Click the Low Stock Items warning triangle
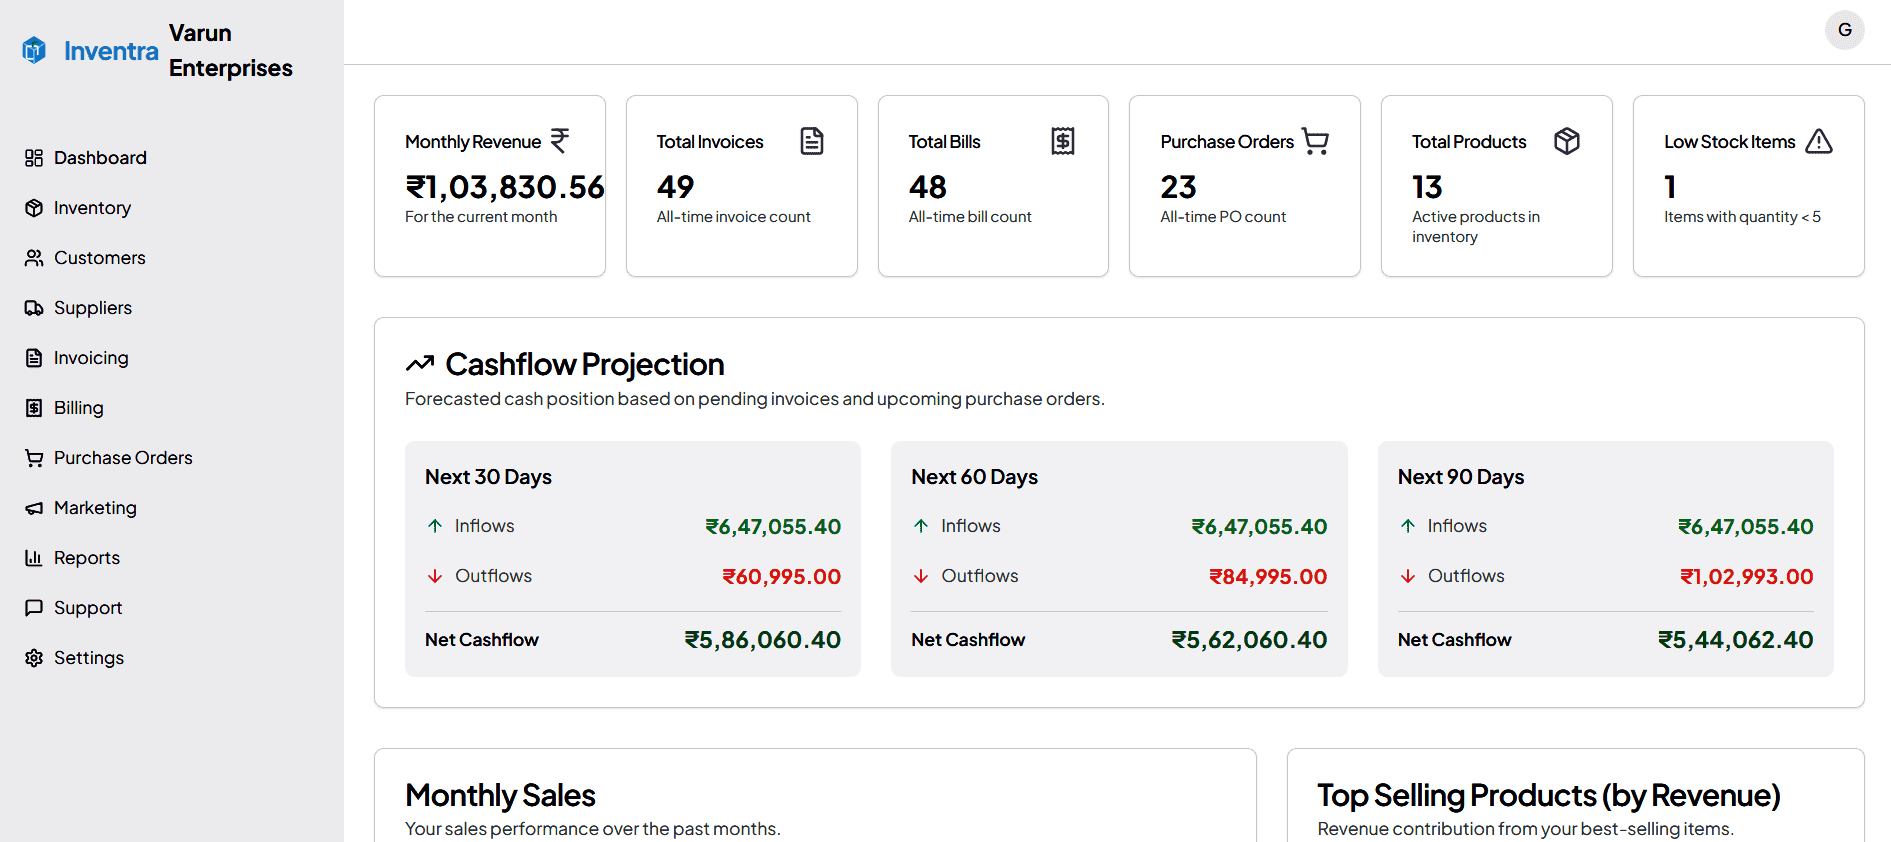This screenshot has width=1891, height=842. click(x=1819, y=142)
